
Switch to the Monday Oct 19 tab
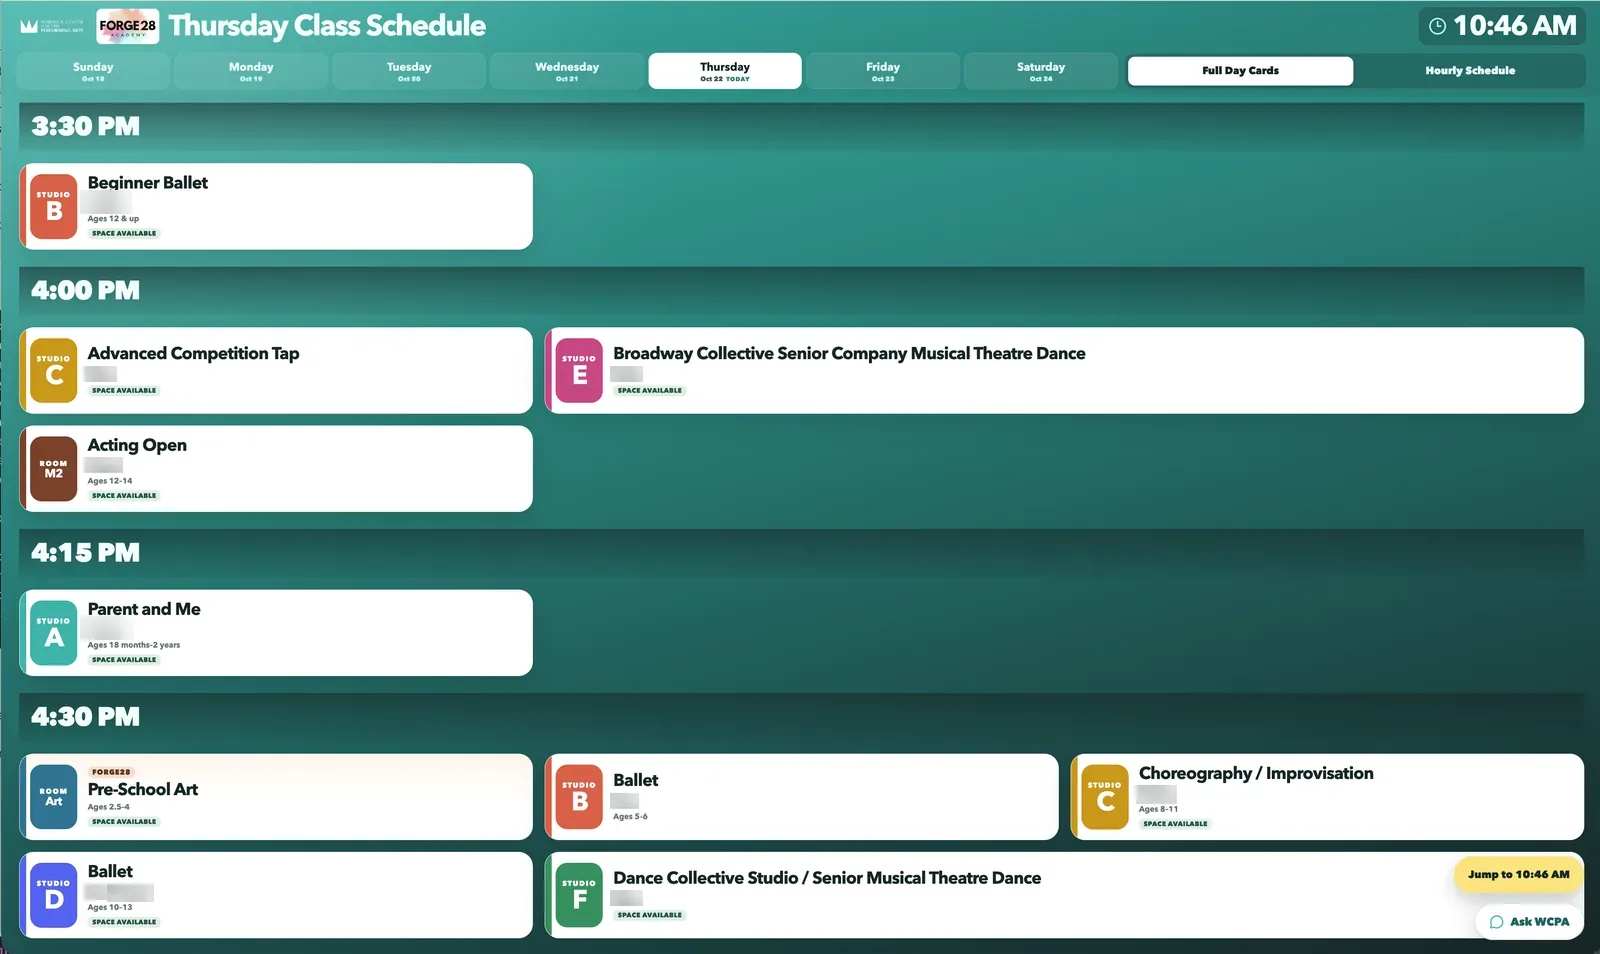pos(251,71)
